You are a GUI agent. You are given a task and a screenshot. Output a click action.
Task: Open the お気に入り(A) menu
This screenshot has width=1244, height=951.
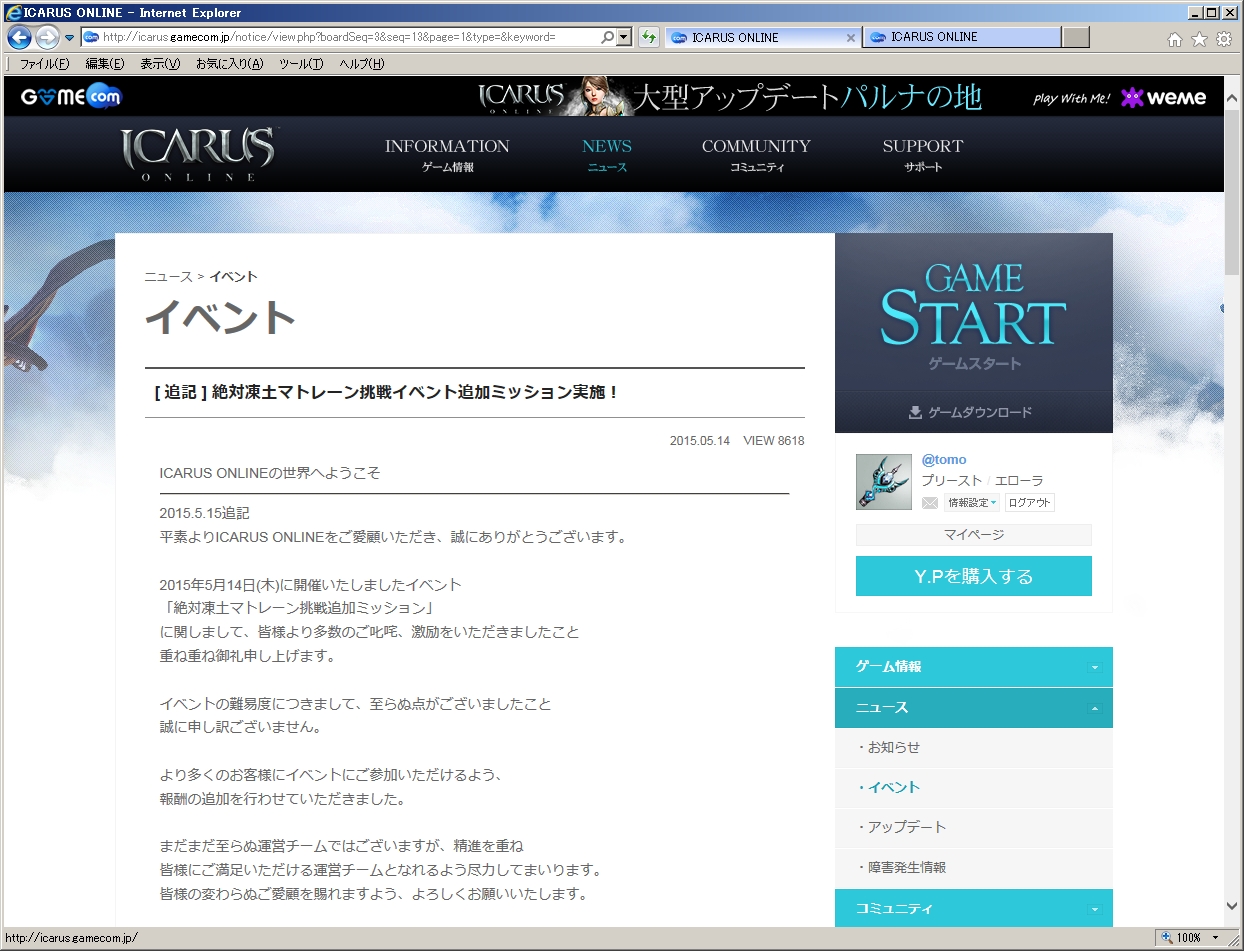coord(230,64)
